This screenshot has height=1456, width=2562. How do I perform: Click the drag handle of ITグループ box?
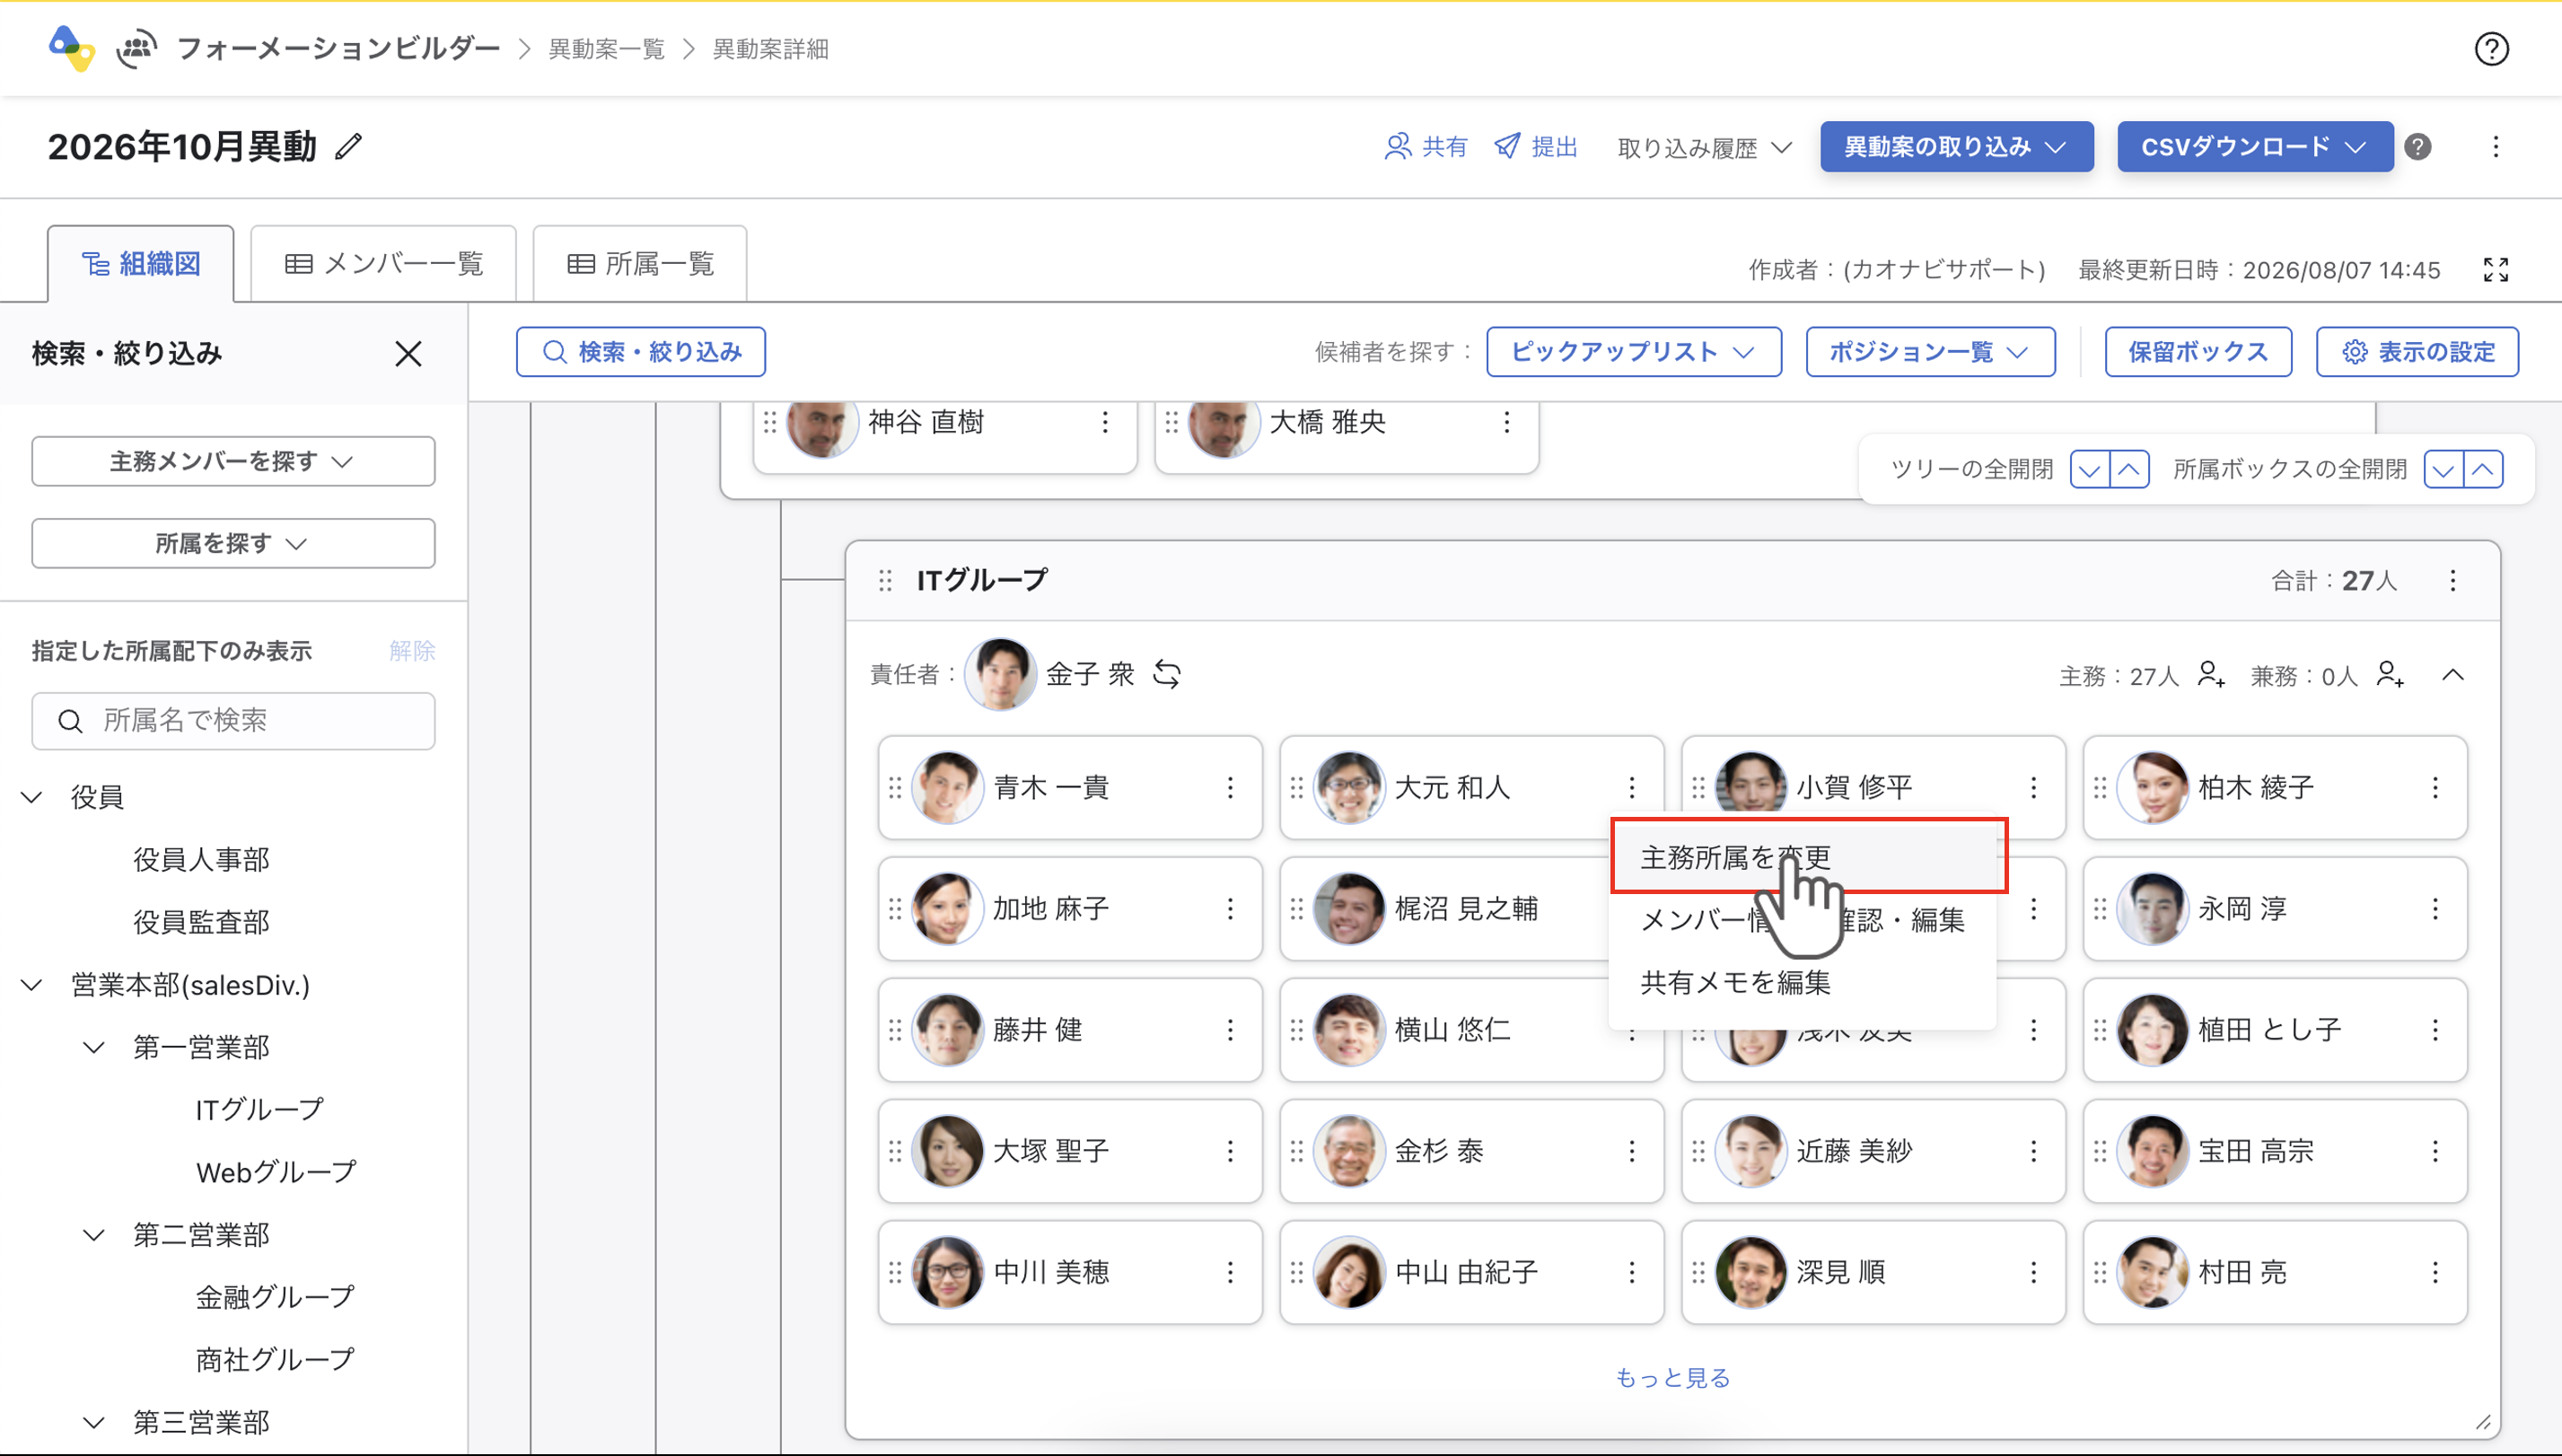tap(884, 581)
